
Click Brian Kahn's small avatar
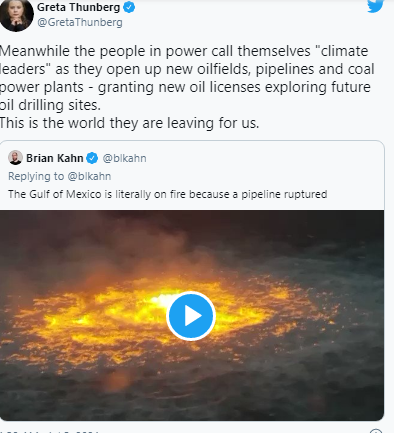pyautogui.click(x=15, y=158)
